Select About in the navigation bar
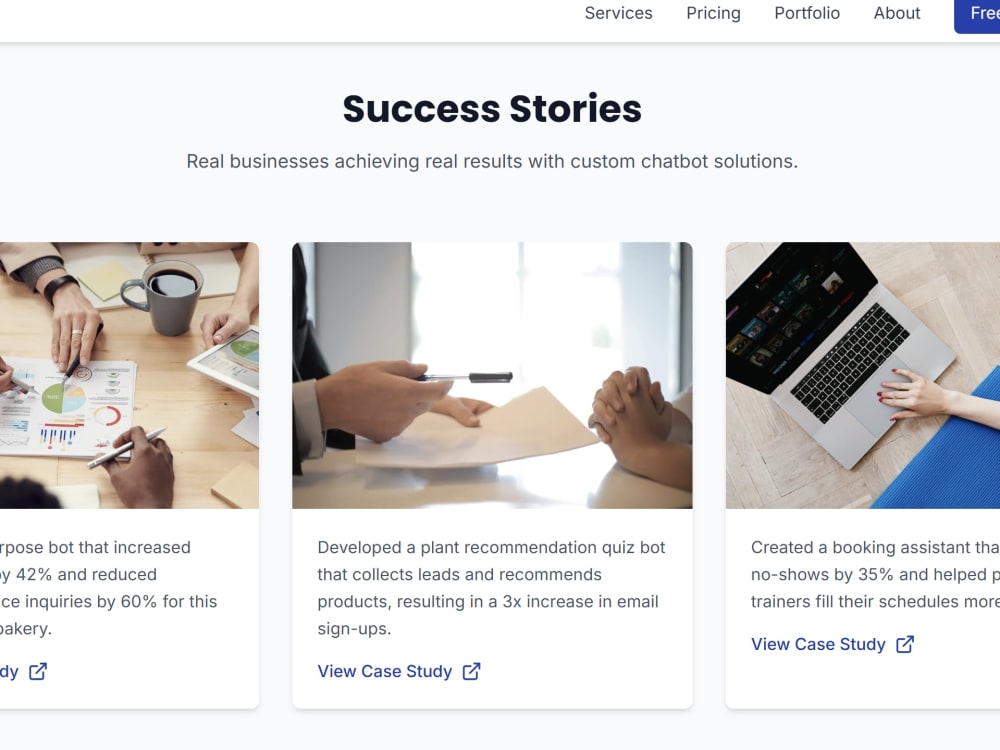 [x=897, y=13]
